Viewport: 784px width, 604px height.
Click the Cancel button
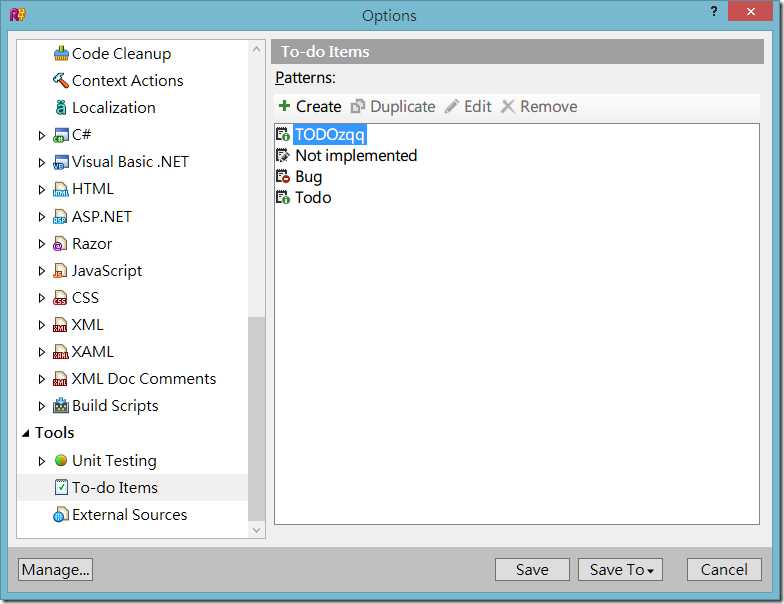point(724,570)
